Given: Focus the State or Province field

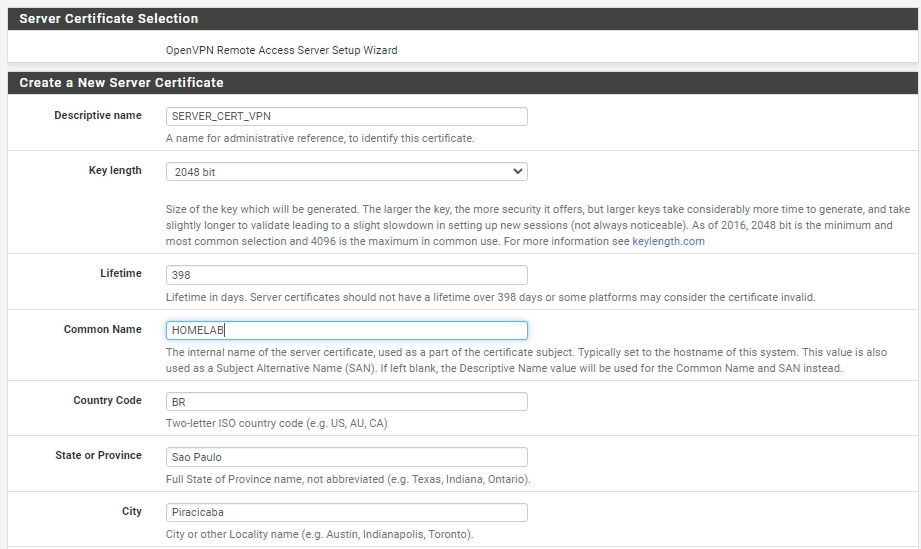Looking at the screenshot, I should [347, 457].
